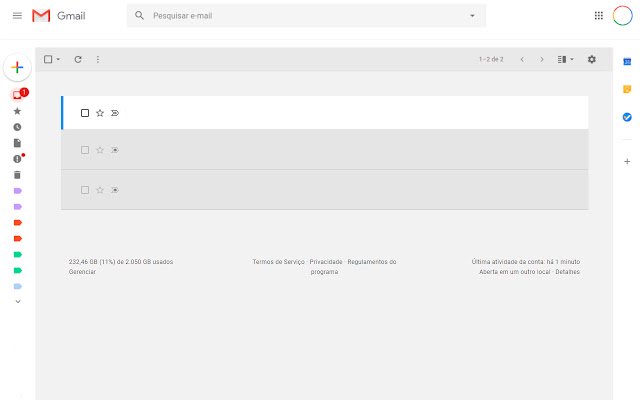Mark importance on first white row

click(x=115, y=113)
